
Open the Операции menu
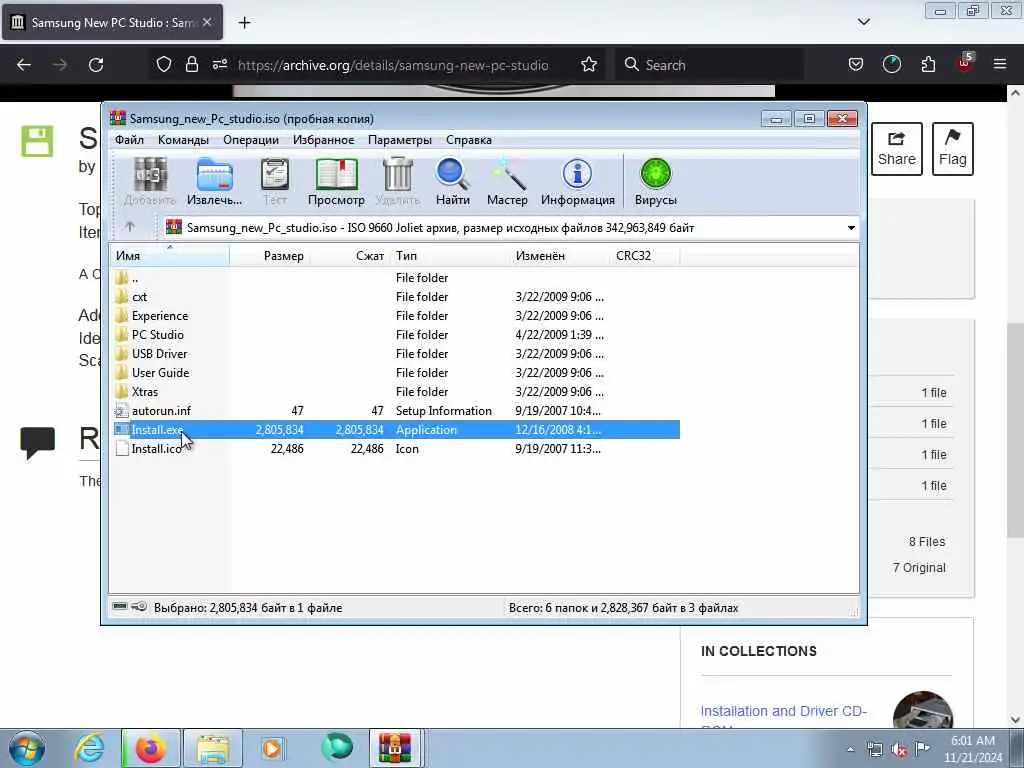251,140
